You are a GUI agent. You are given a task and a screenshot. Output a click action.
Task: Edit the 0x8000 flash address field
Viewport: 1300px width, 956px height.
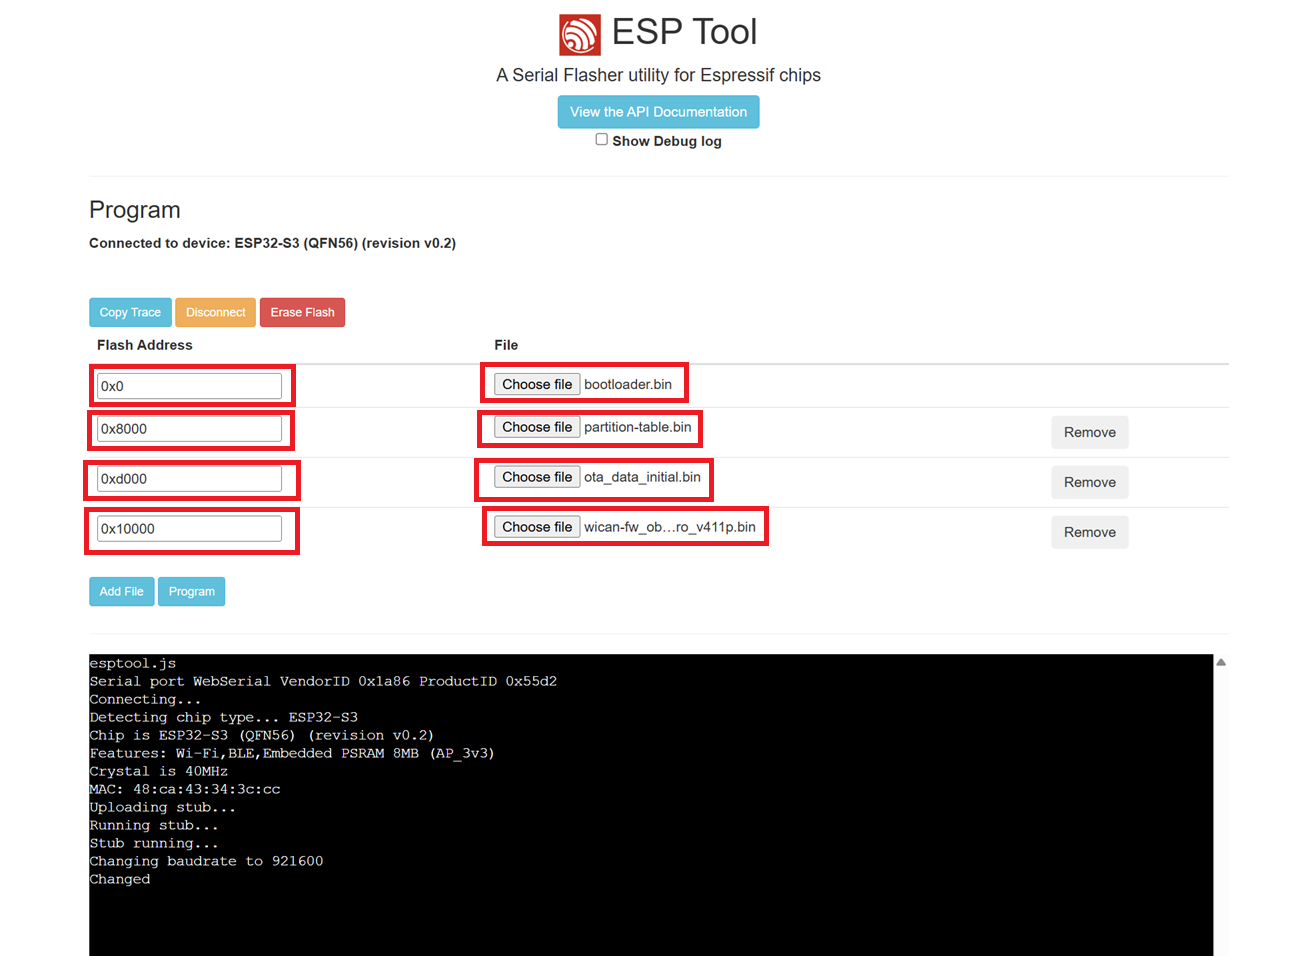[189, 429]
